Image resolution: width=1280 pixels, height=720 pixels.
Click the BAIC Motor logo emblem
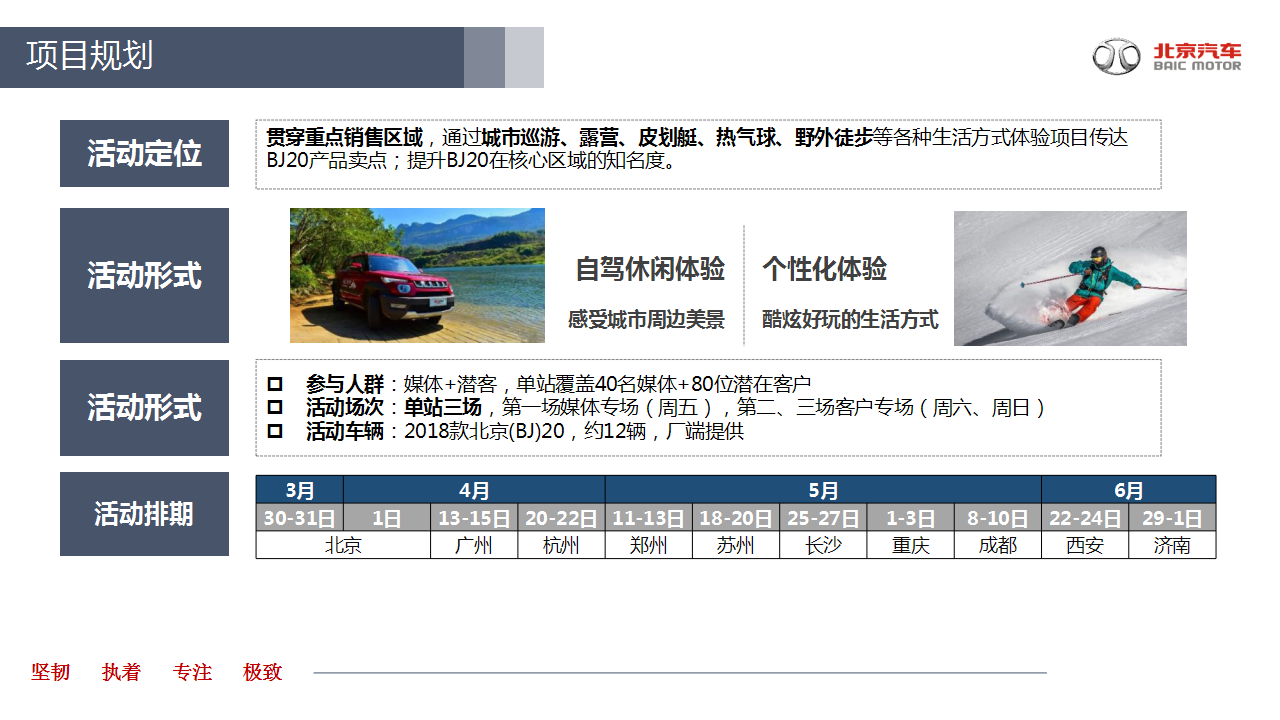tap(1116, 57)
